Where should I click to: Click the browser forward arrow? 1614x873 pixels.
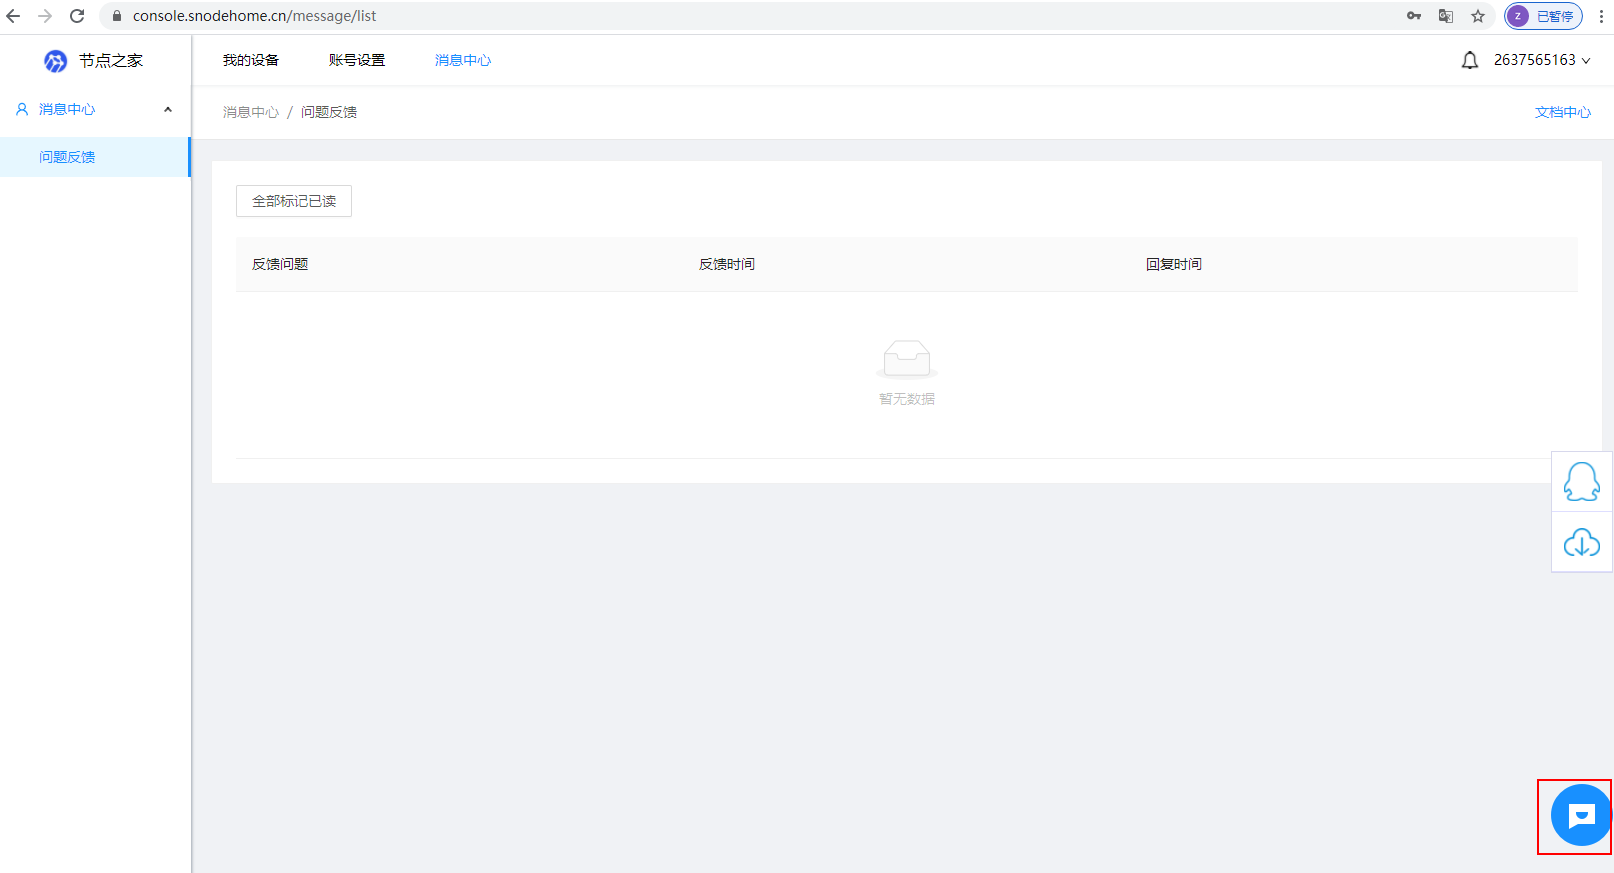click(45, 16)
